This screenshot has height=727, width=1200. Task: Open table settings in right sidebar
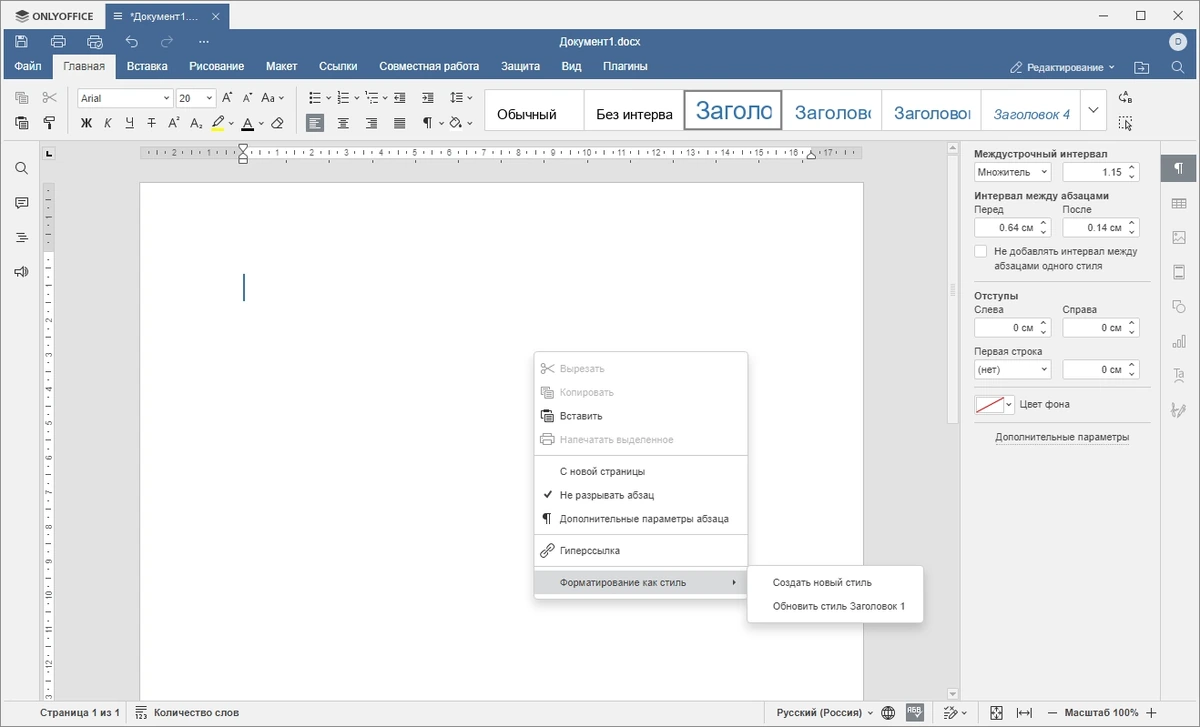1179,203
